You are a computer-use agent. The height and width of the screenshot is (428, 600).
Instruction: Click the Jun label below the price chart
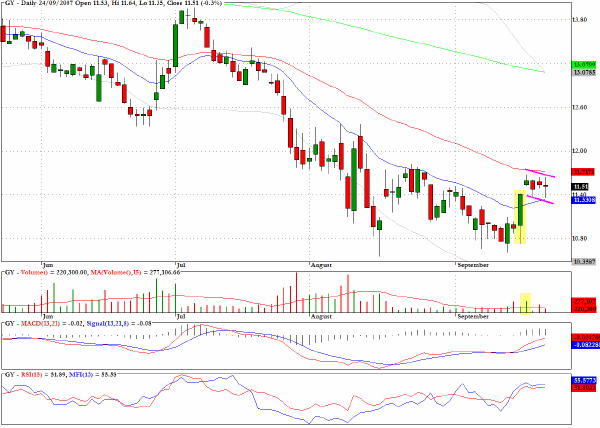pyautogui.click(x=47, y=265)
